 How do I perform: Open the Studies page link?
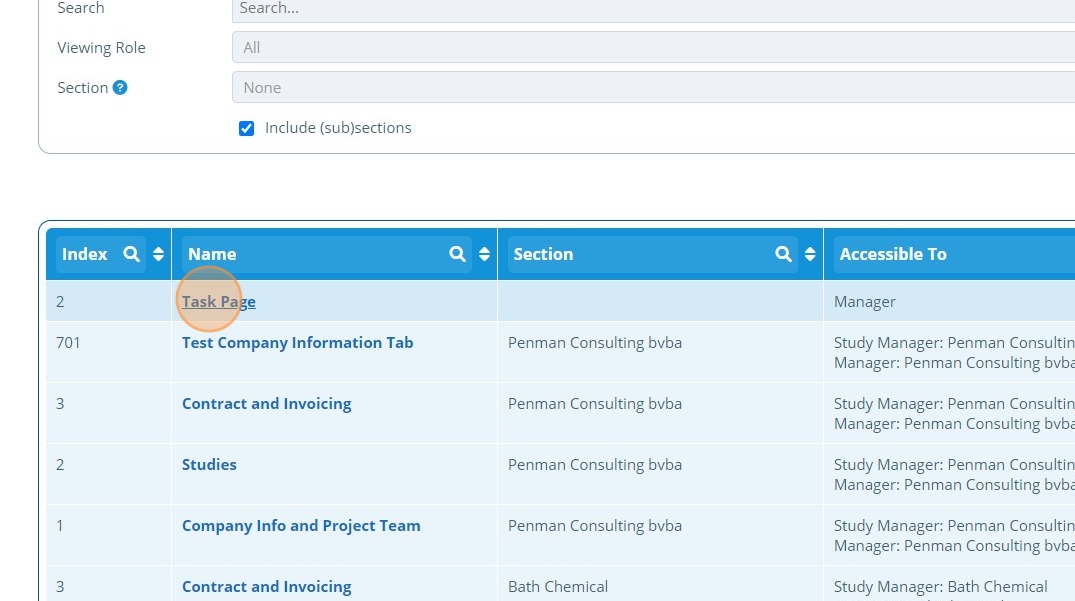point(209,465)
